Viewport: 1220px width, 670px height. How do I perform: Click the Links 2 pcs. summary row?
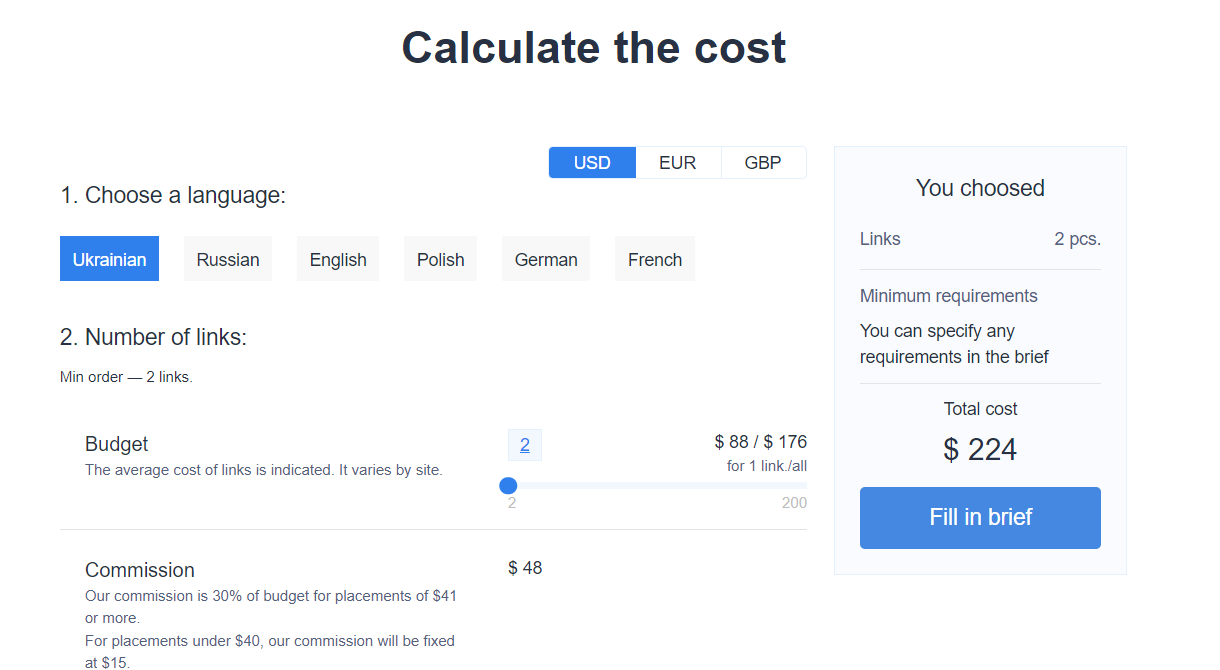point(980,239)
